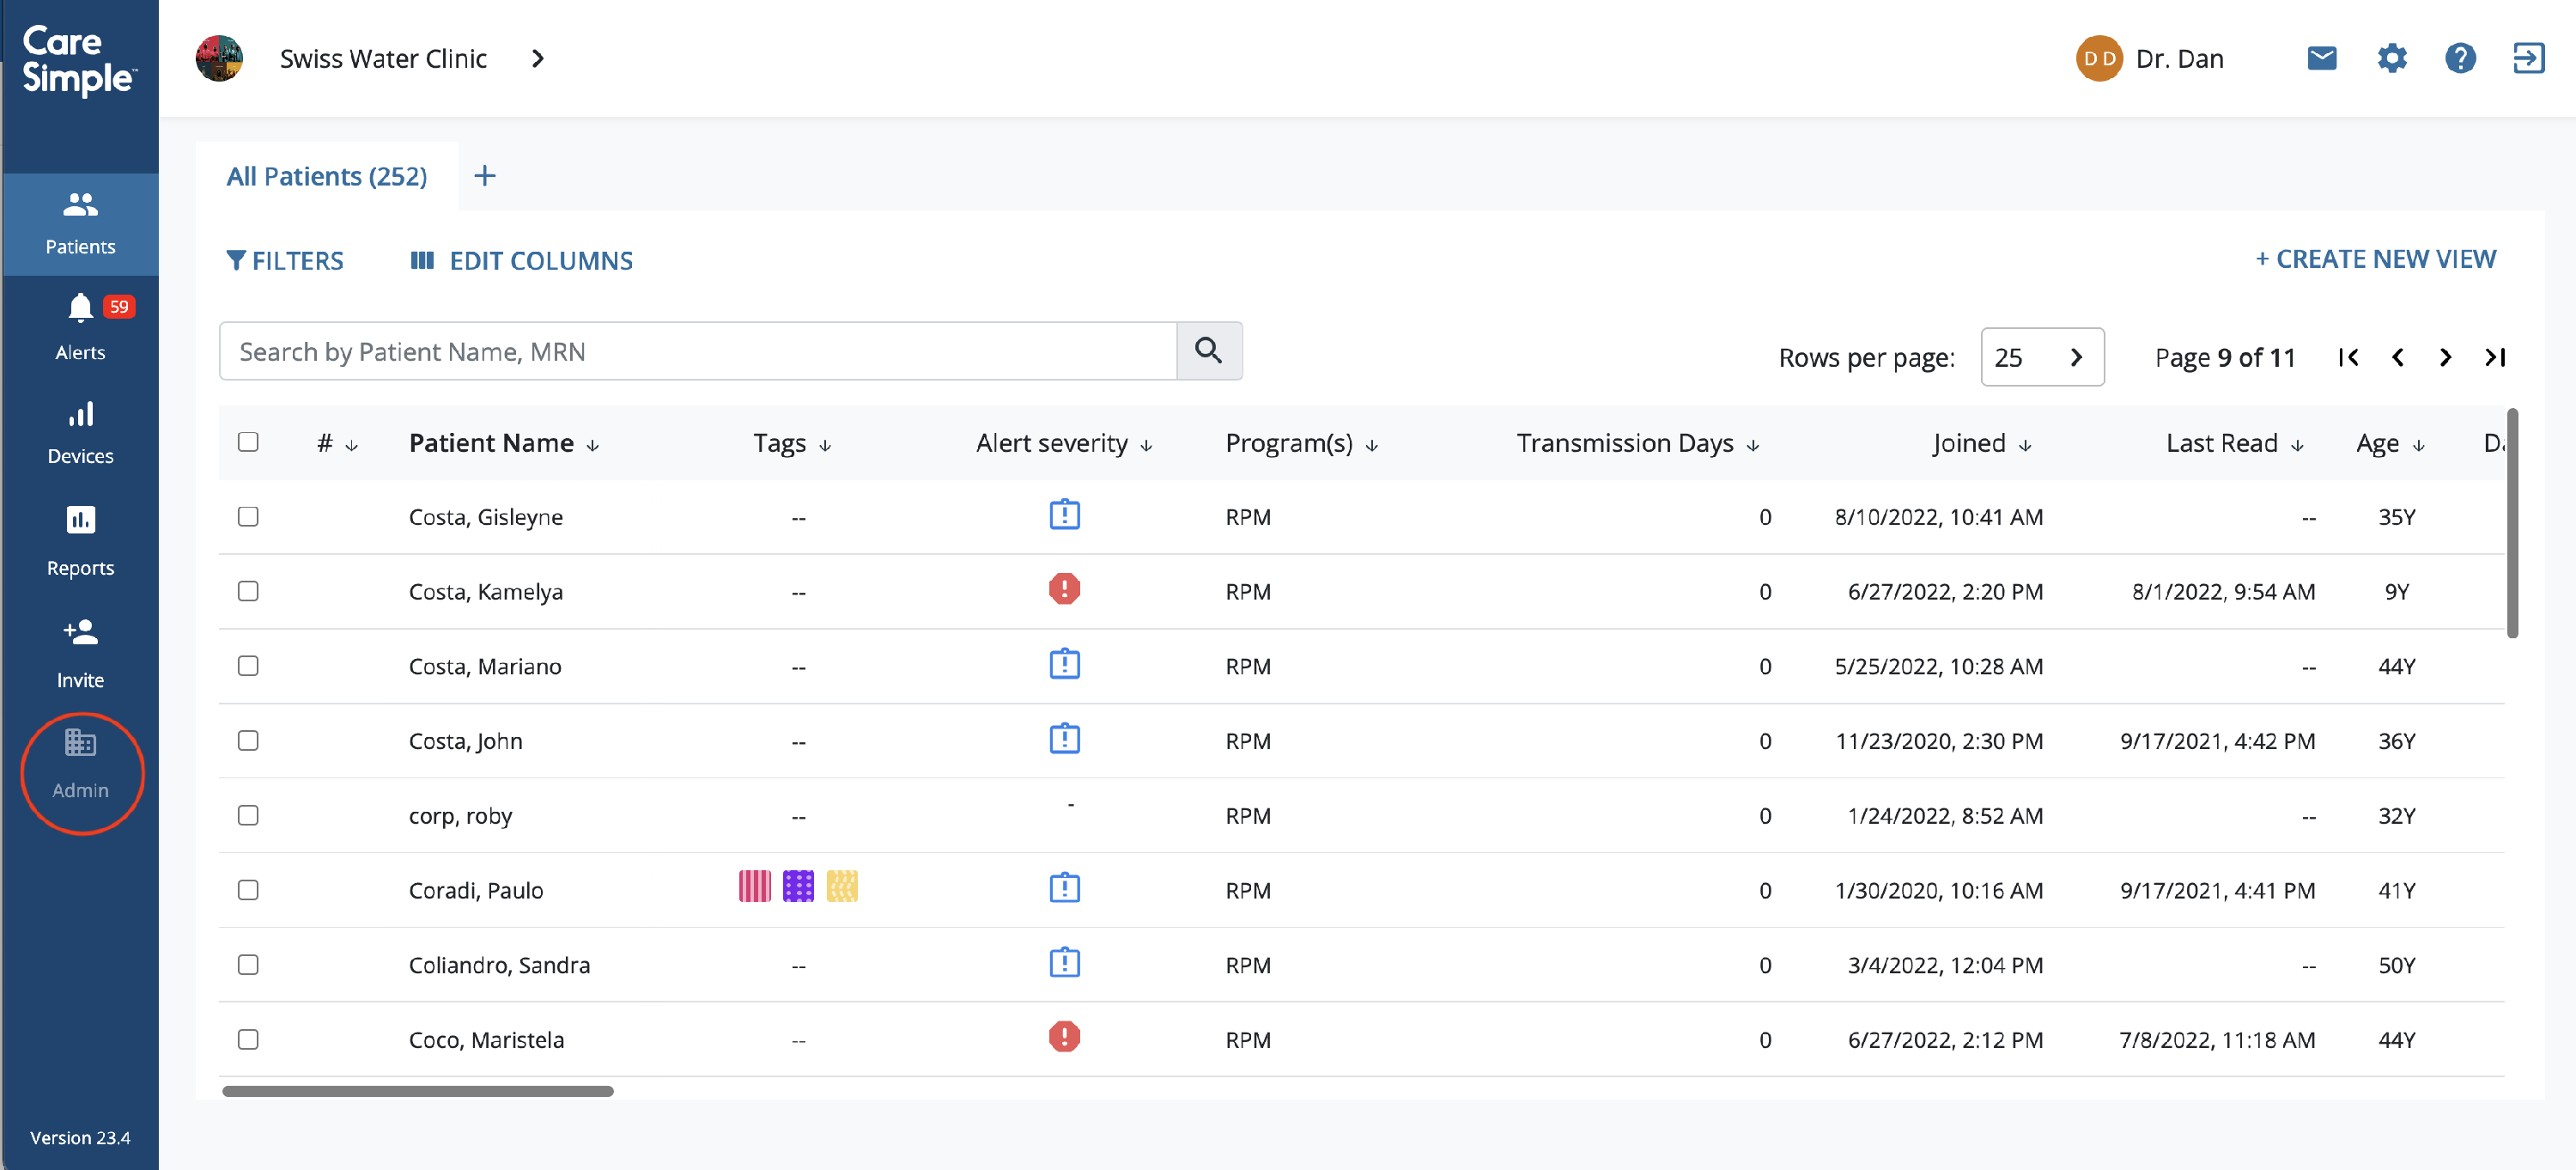Open the Alerts bell in sidebar
This screenshot has width=2576, height=1170.
tap(80, 308)
